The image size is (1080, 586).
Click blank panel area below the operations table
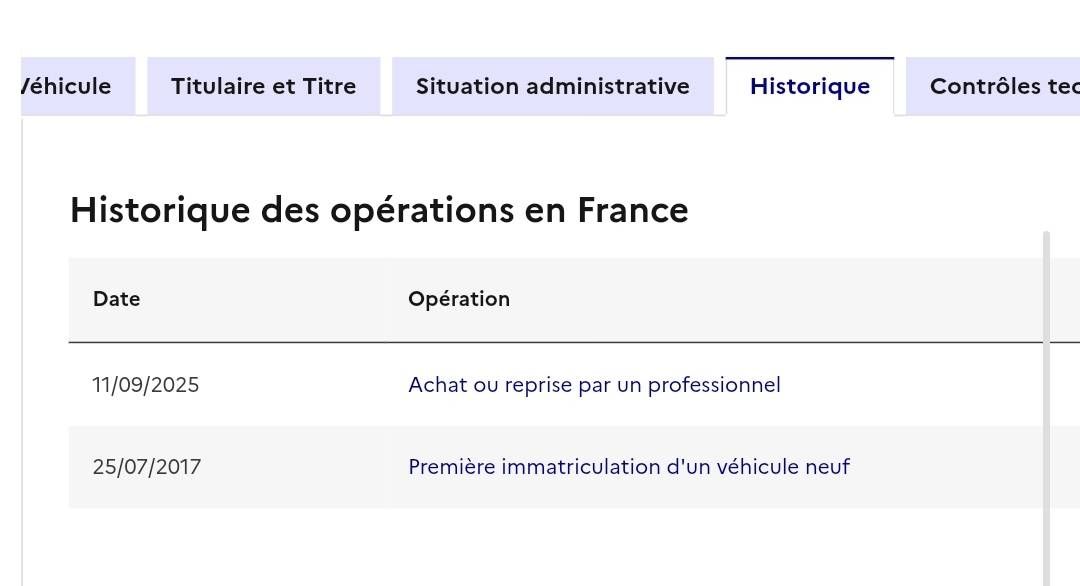(530, 547)
